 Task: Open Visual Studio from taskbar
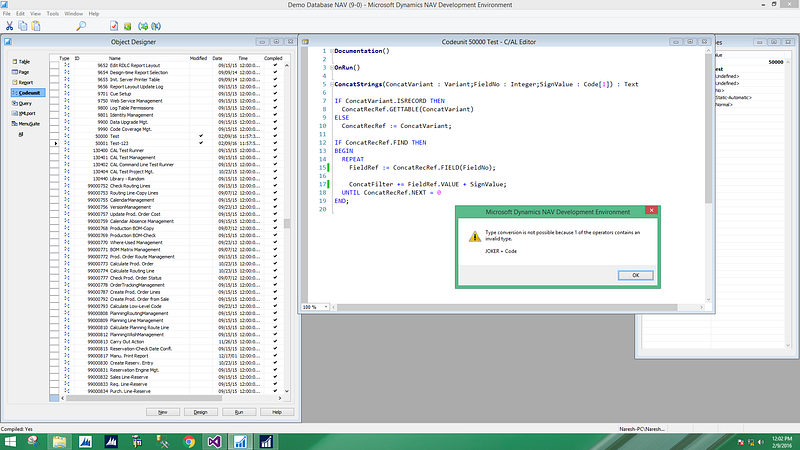coord(215,441)
